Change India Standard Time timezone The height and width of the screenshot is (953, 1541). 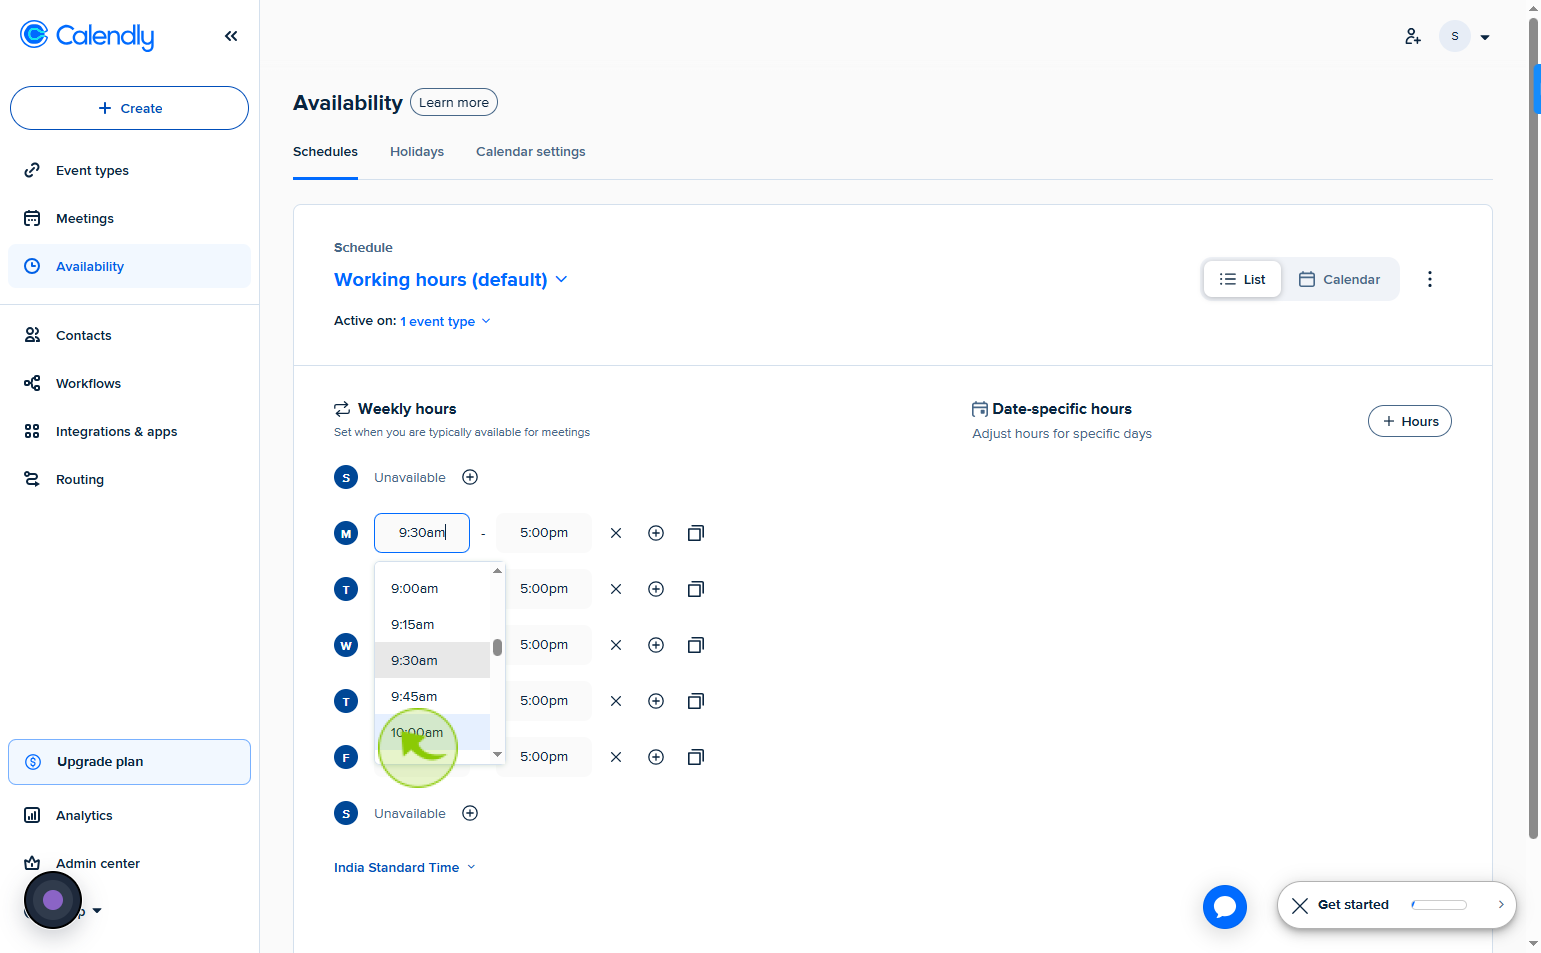(405, 868)
